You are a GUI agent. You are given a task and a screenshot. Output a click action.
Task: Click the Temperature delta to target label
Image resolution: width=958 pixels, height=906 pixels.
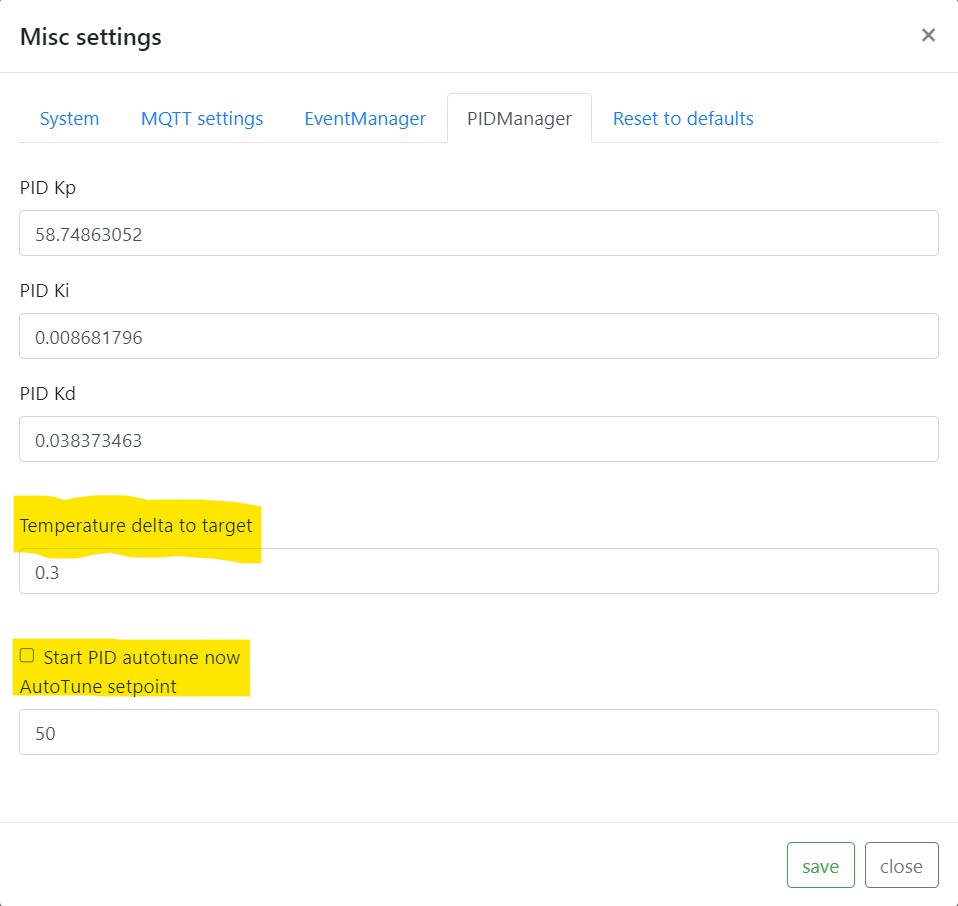tap(136, 526)
